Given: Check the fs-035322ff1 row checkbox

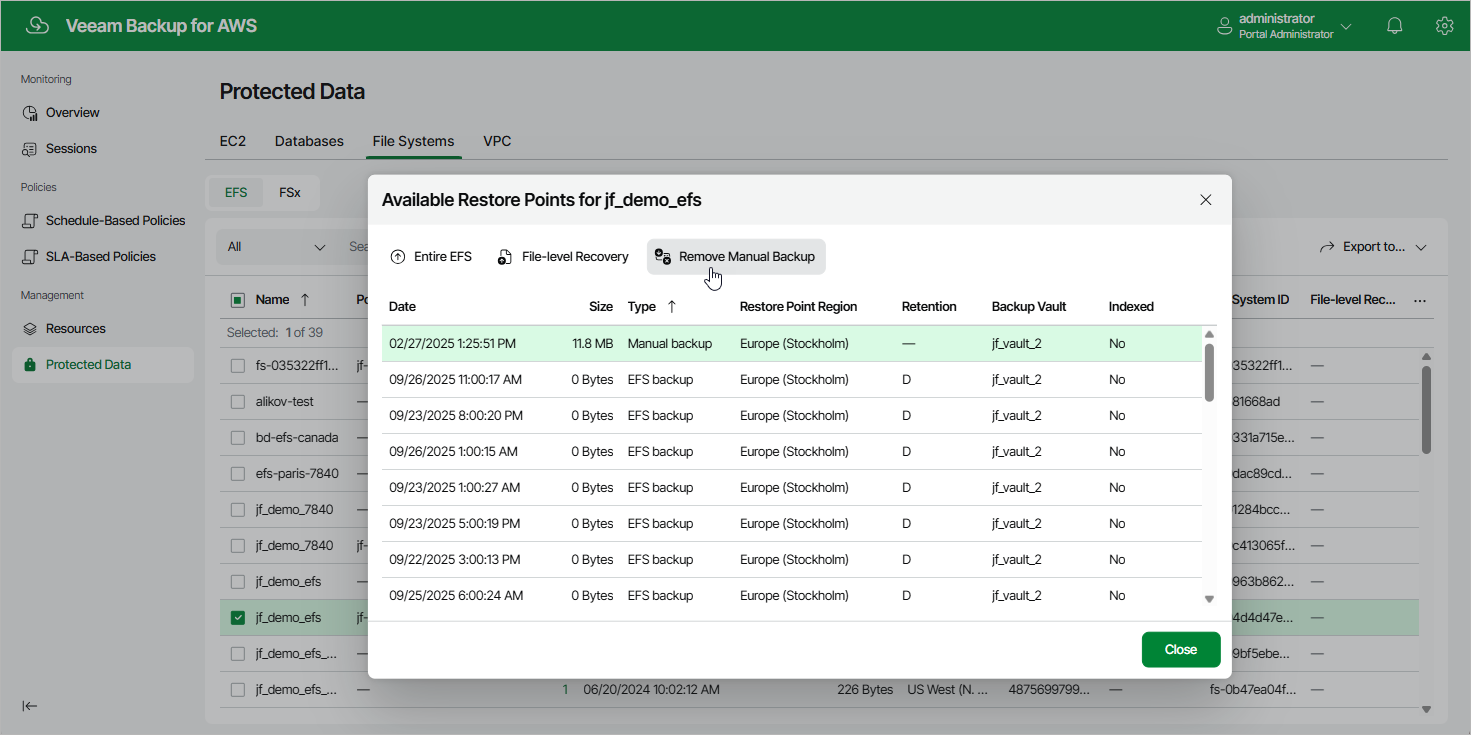Looking at the screenshot, I should [x=238, y=366].
